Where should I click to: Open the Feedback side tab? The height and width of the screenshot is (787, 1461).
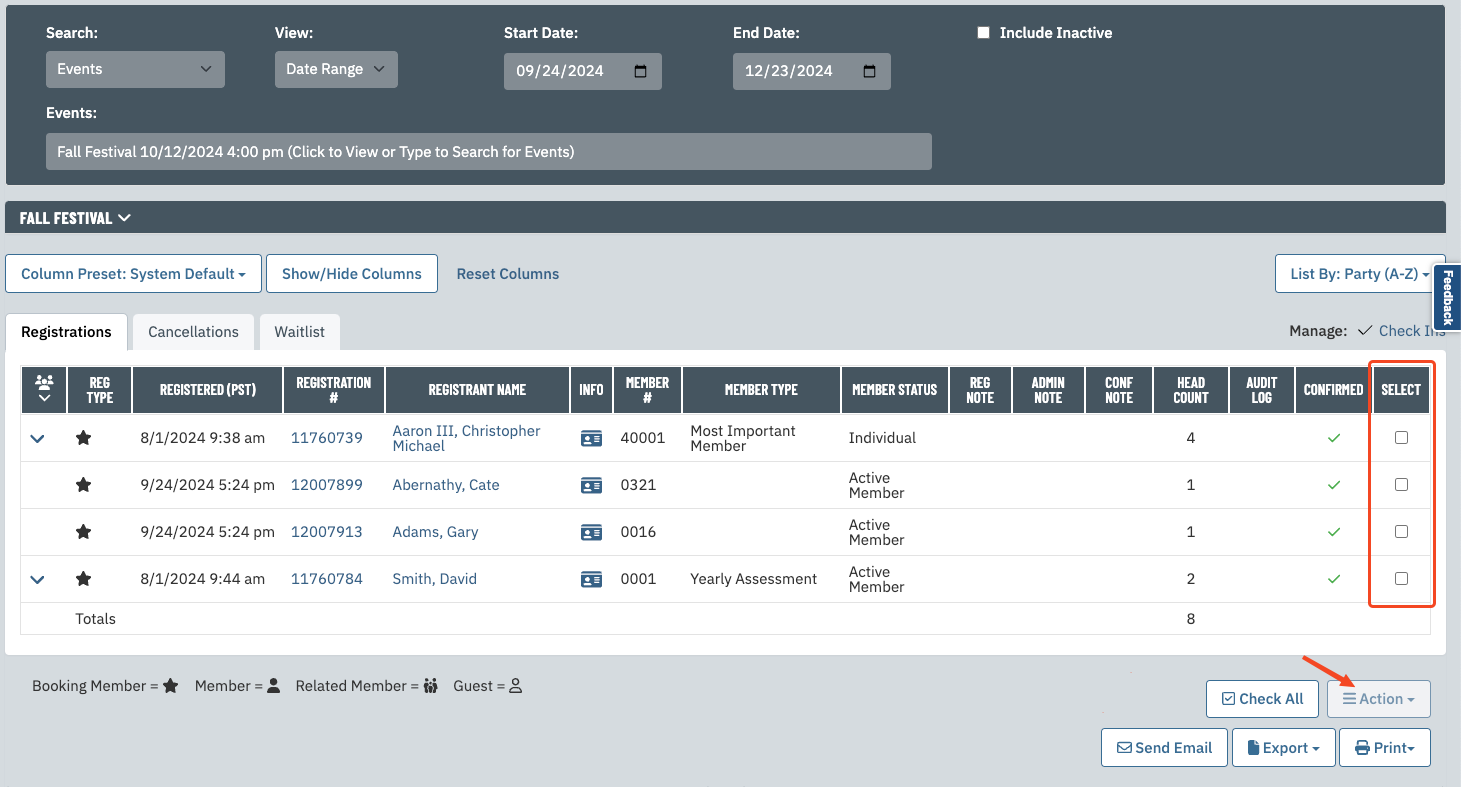click(1447, 297)
